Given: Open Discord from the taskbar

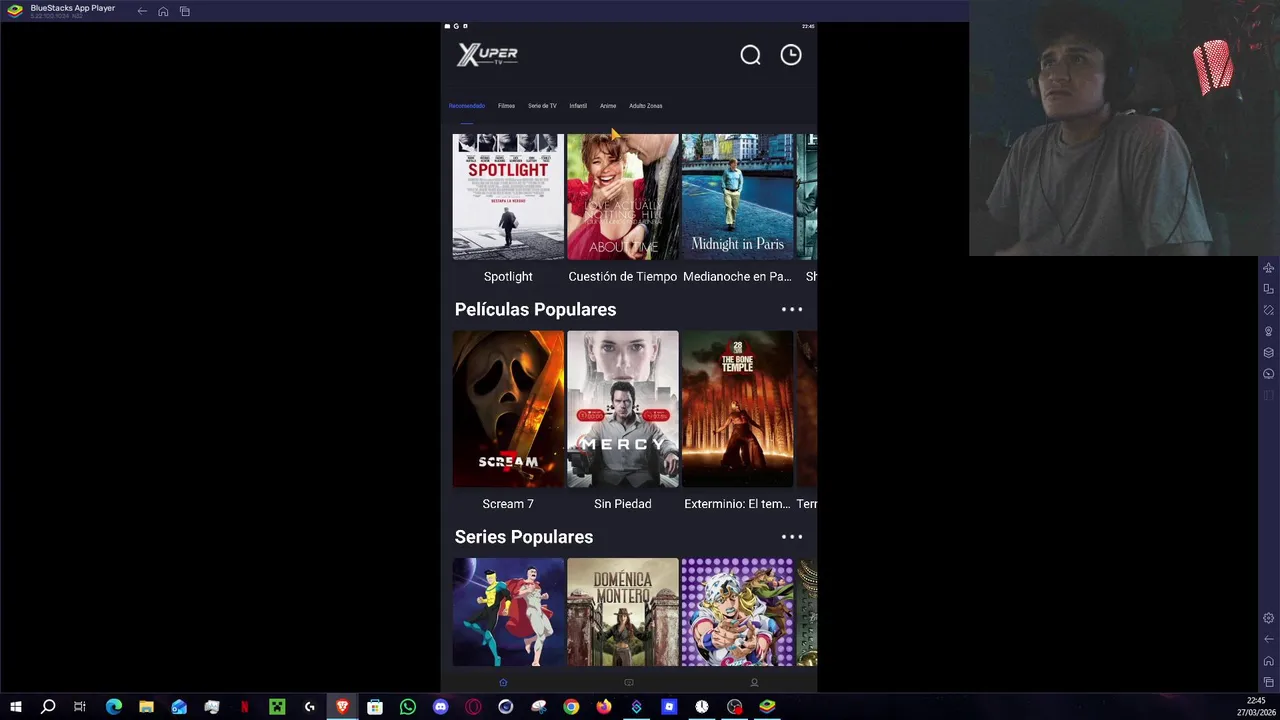Looking at the screenshot, I should (440, 707).
